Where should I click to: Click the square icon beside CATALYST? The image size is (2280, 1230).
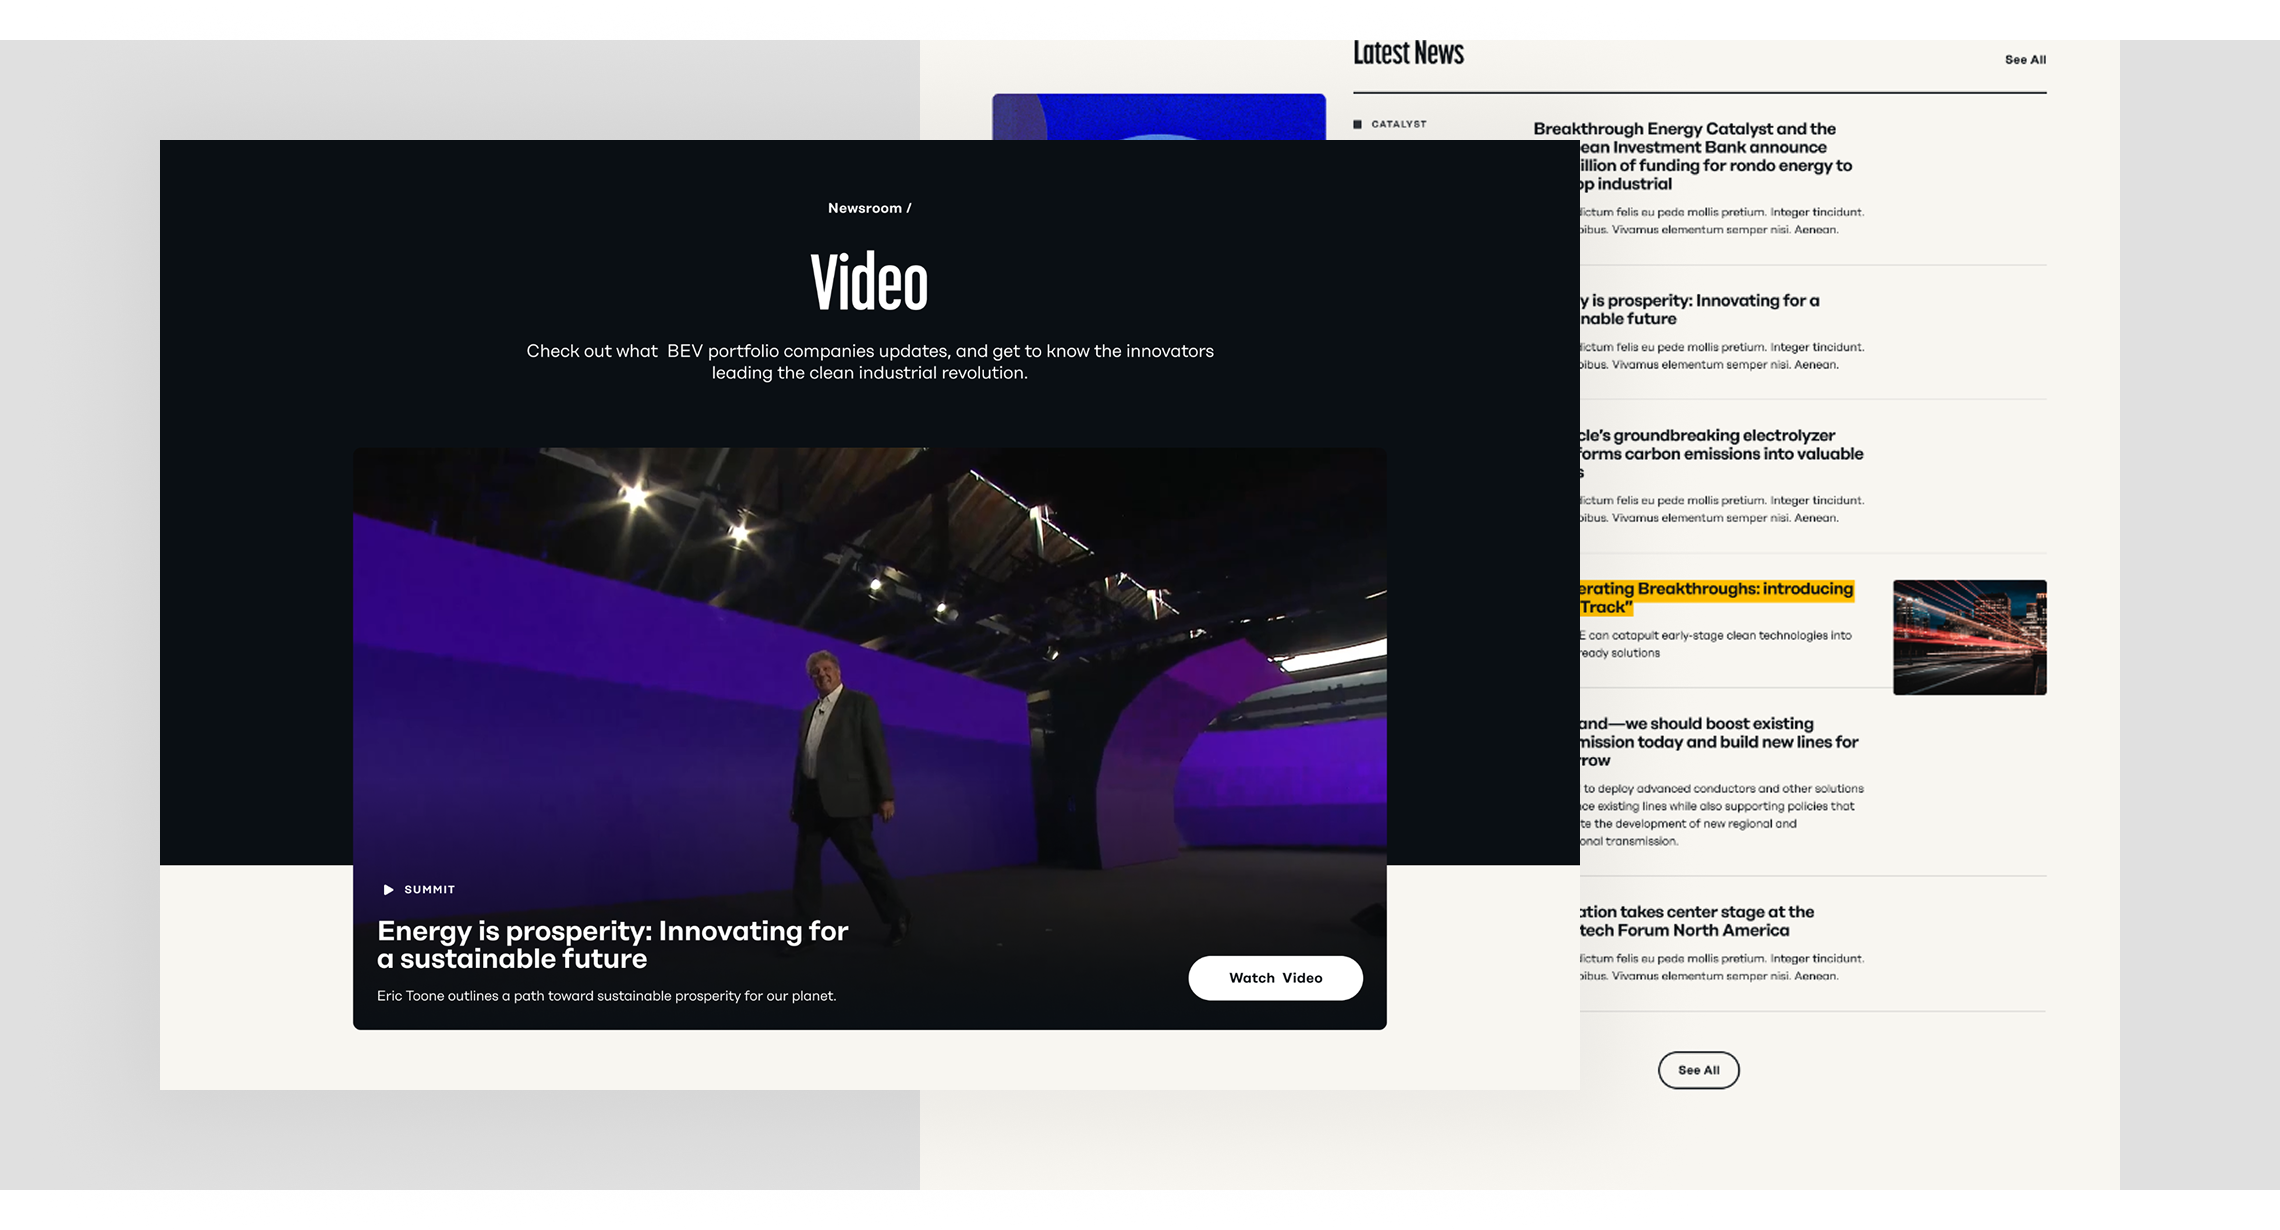click(x=1357, y=124)
